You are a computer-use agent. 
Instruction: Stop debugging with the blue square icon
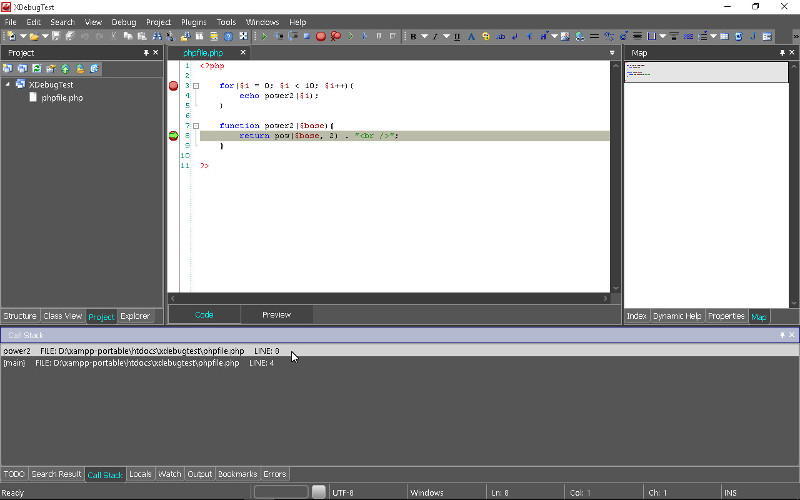306,36
